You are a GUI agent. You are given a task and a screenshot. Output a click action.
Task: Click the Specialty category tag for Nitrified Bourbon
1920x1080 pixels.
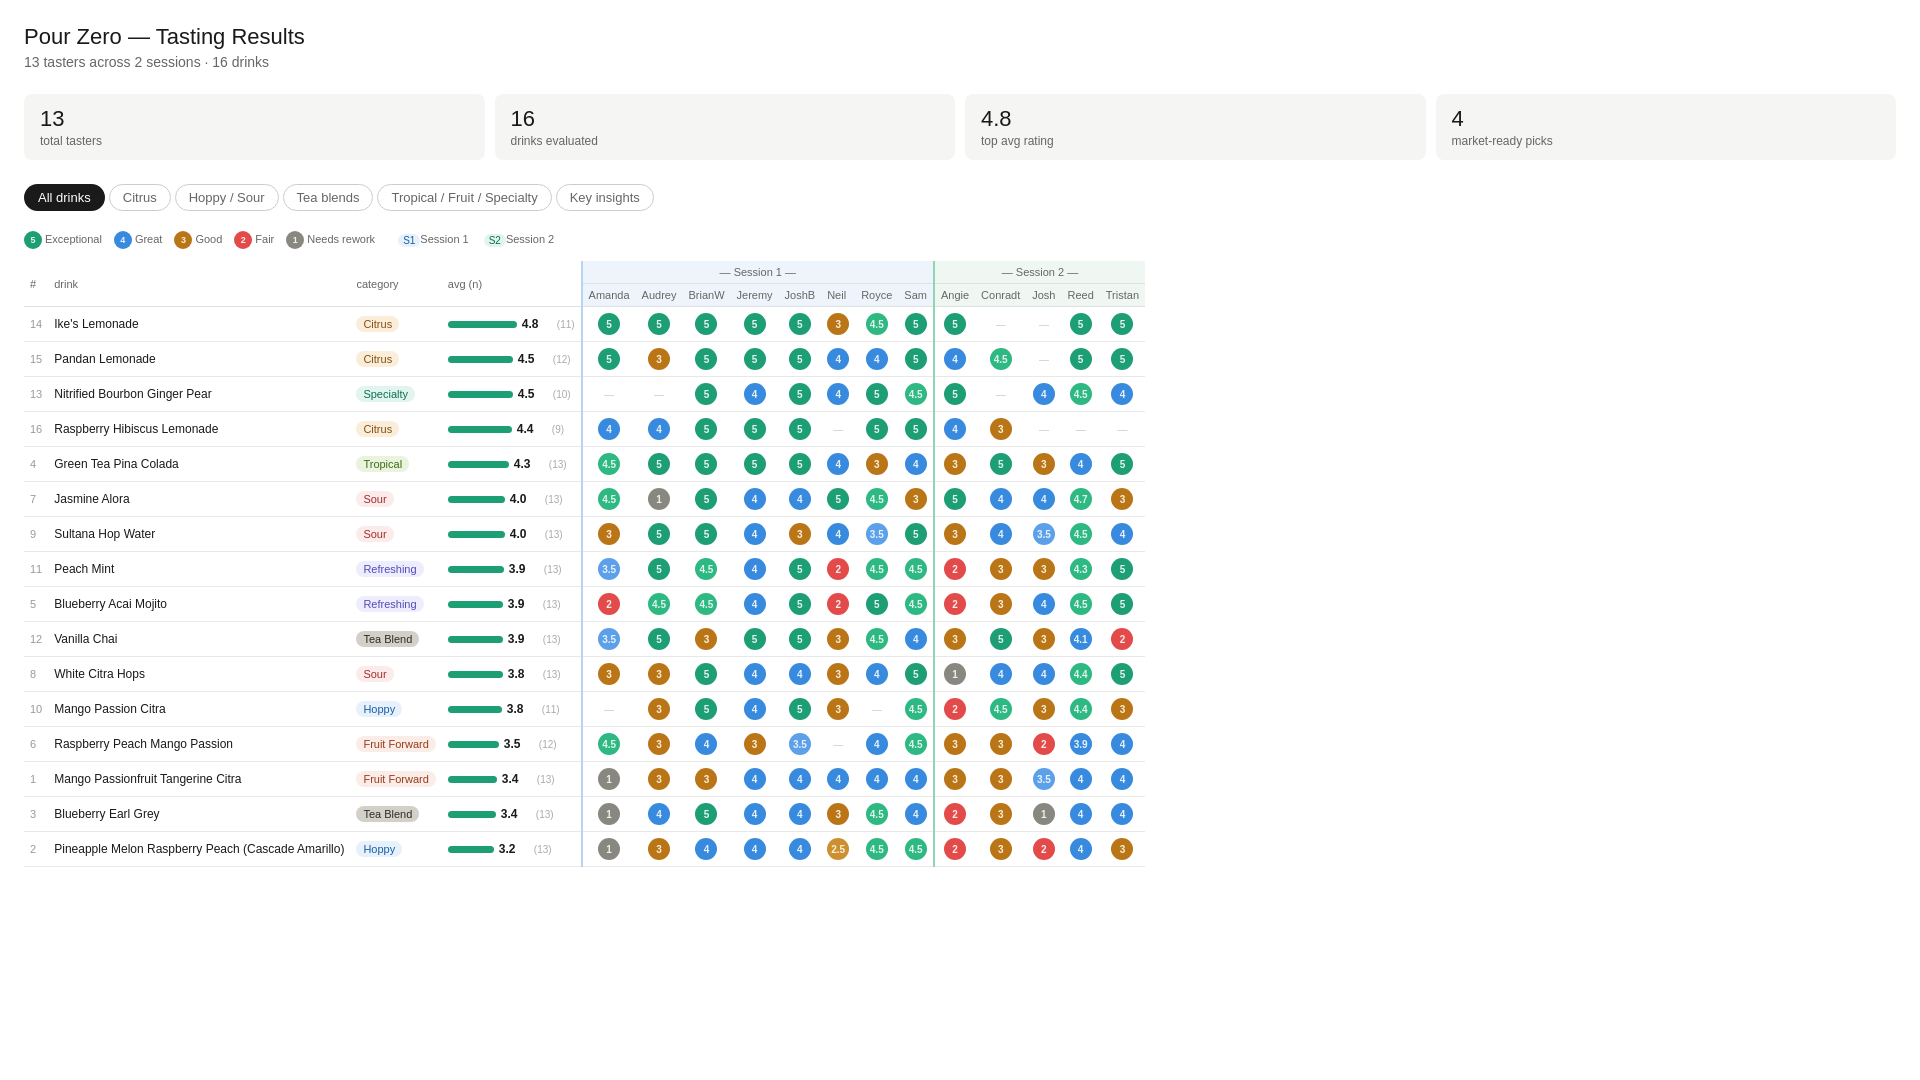(x=385, y=394)
